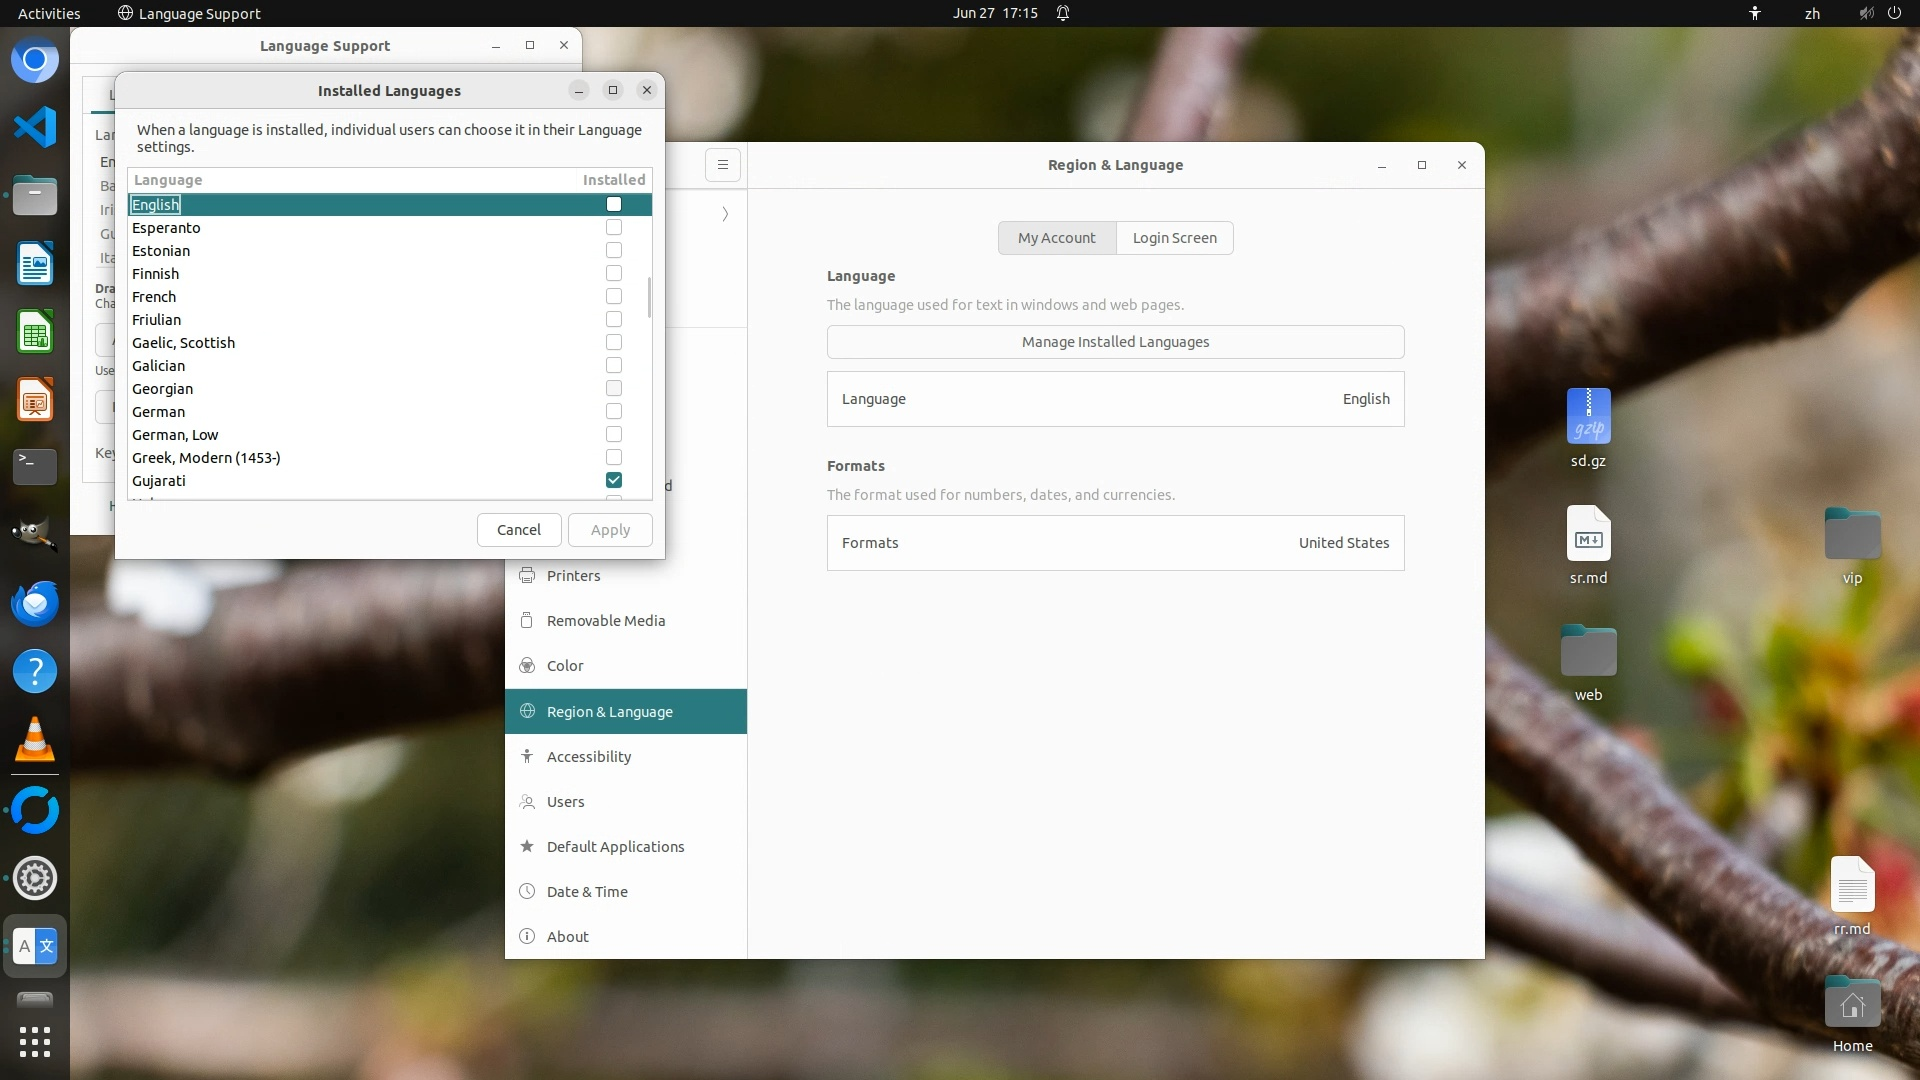The image size is (1920, 1080).
Task: Open the Settings hamburger menu
Action: (x=723, y=165)
